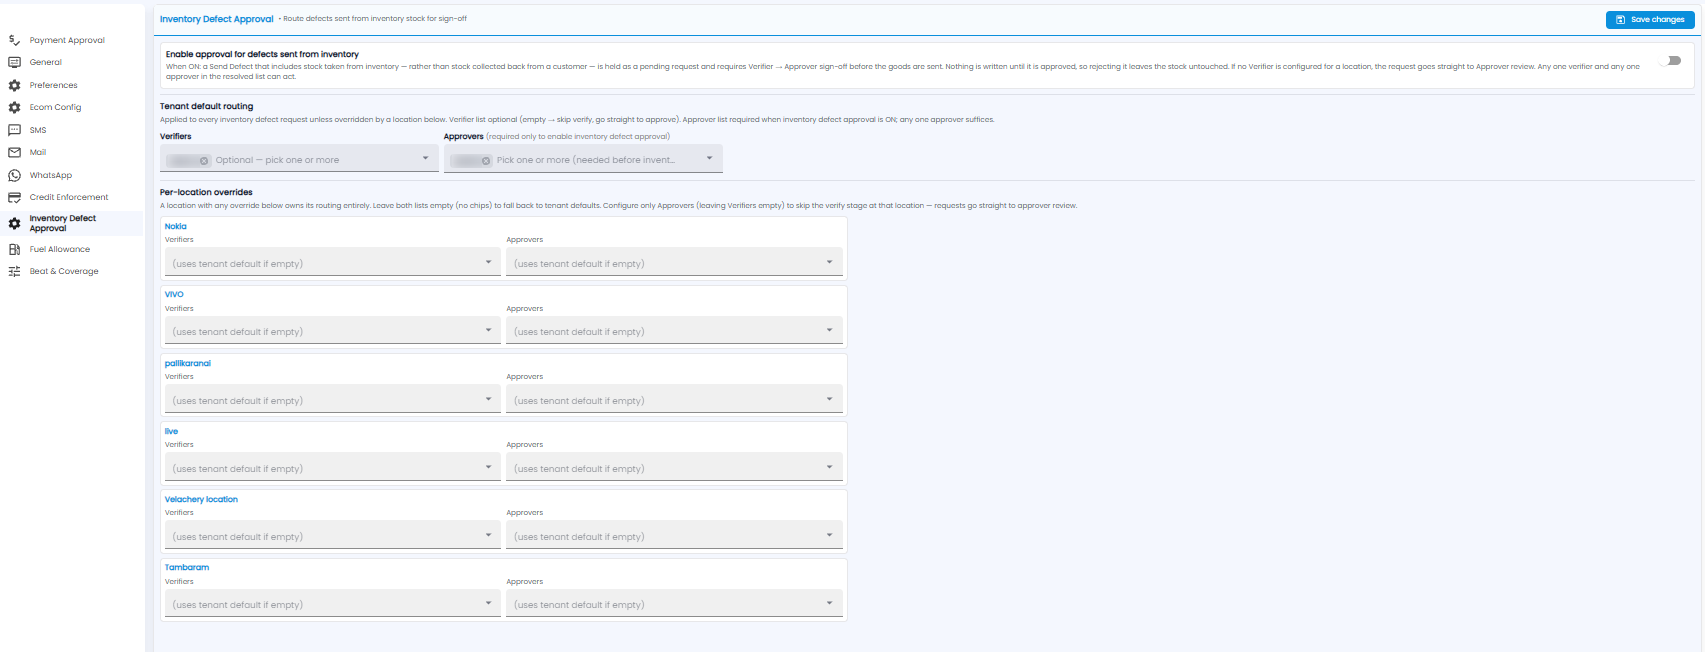The height and width of the screenshot is (652, 1705).
Task: Click "Enable approval for defects sent from inventory" label
Action: (262, 54)
